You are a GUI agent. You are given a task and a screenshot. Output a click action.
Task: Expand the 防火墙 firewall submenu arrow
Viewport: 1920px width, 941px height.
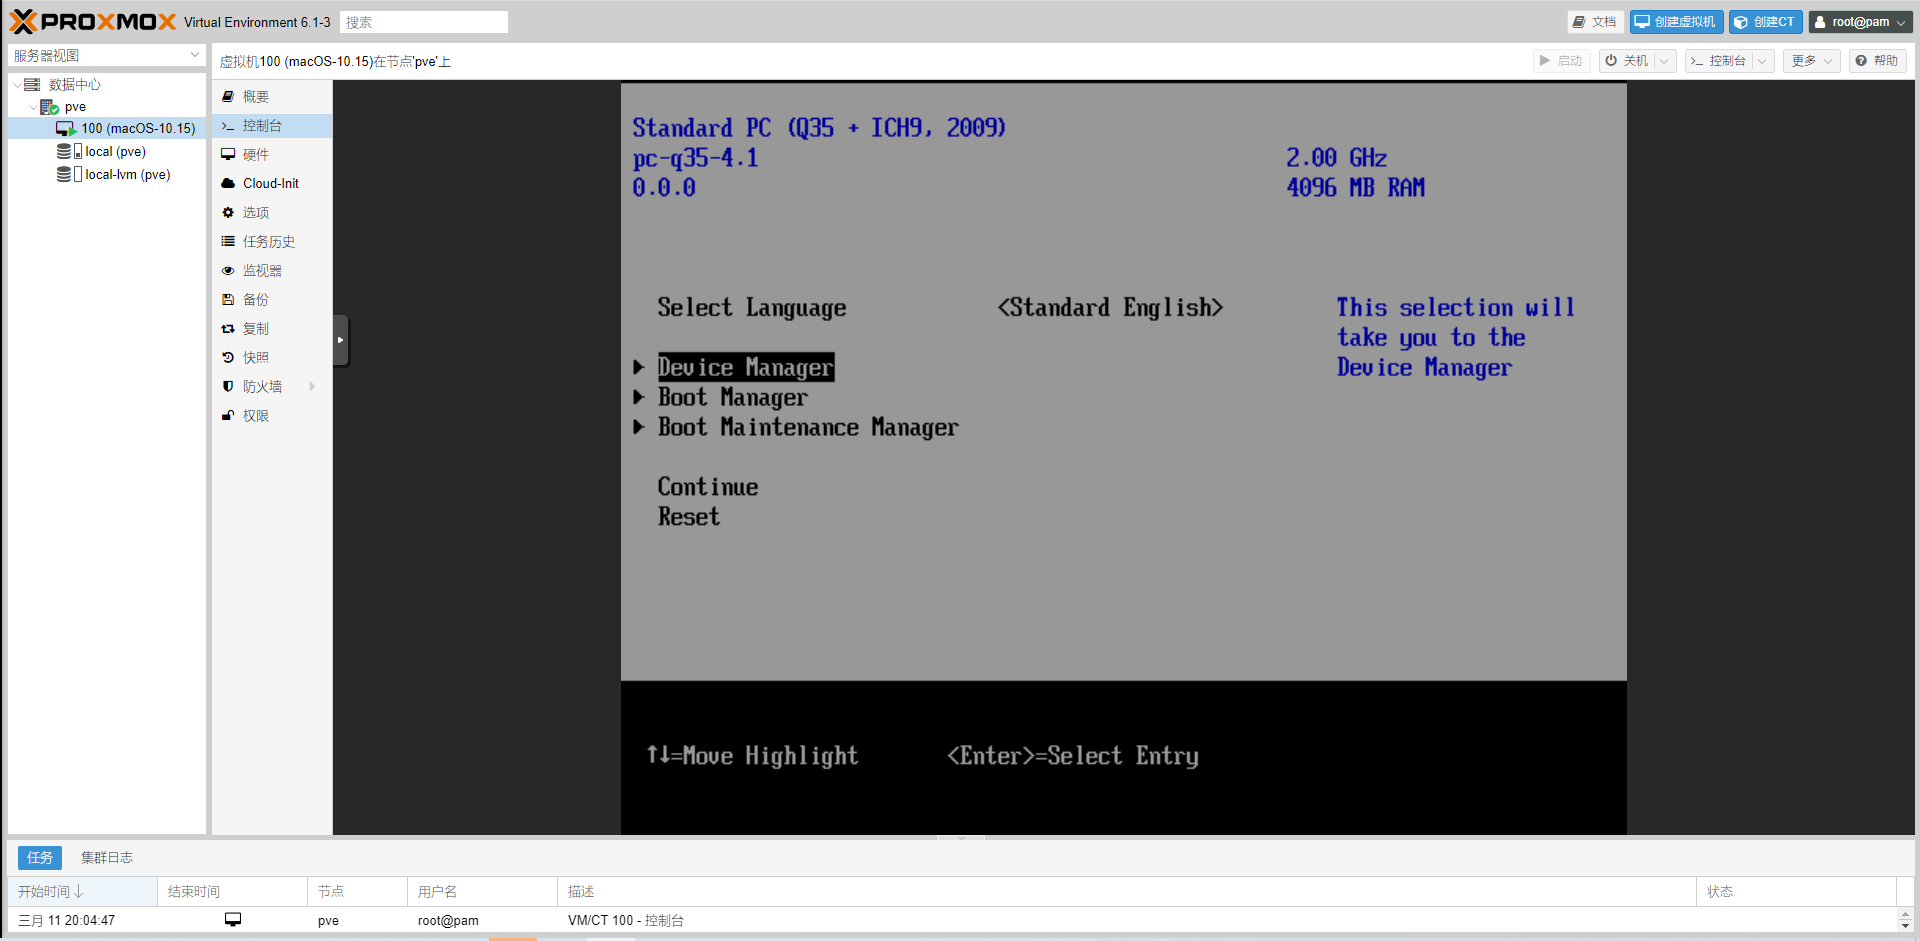pyautogui.click(x=313, y=387)
